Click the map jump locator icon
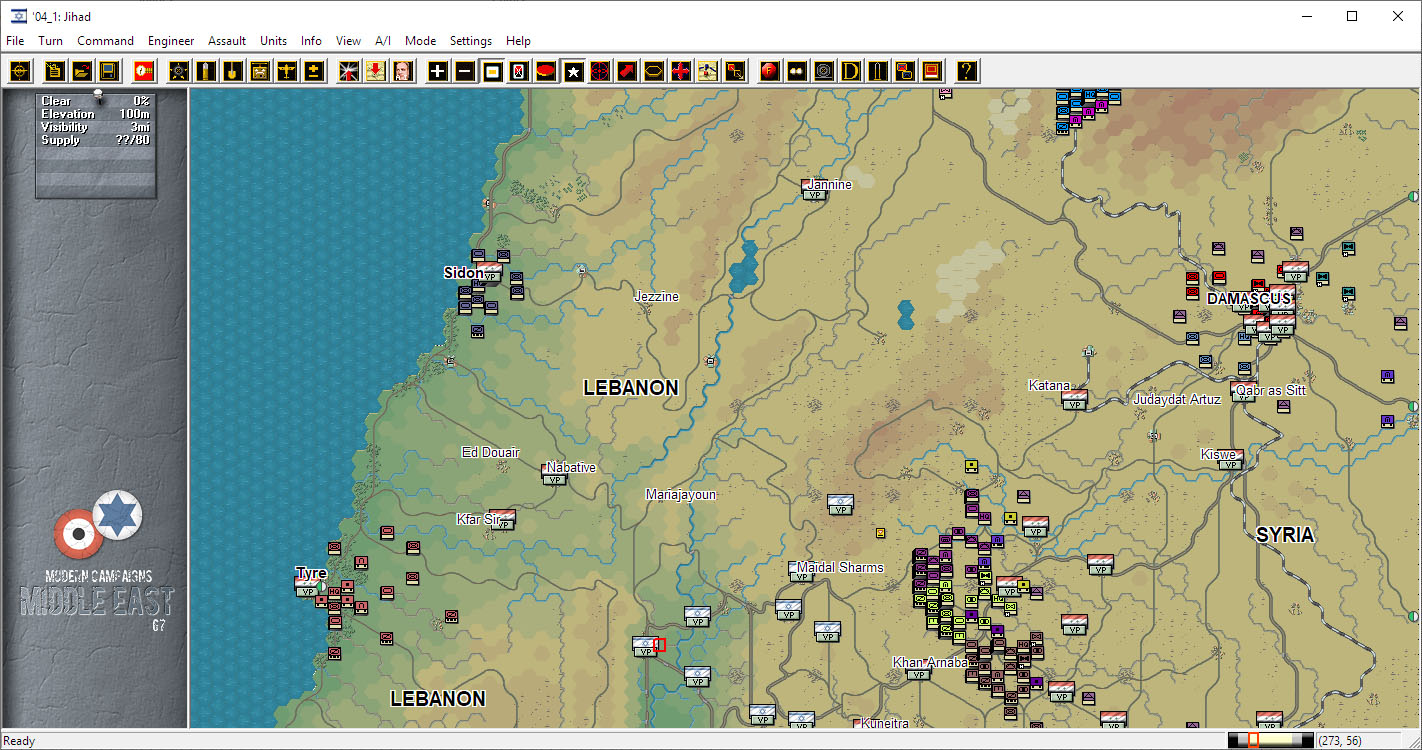Screen dimensions: 1422x750 click(x=708, y=71)
